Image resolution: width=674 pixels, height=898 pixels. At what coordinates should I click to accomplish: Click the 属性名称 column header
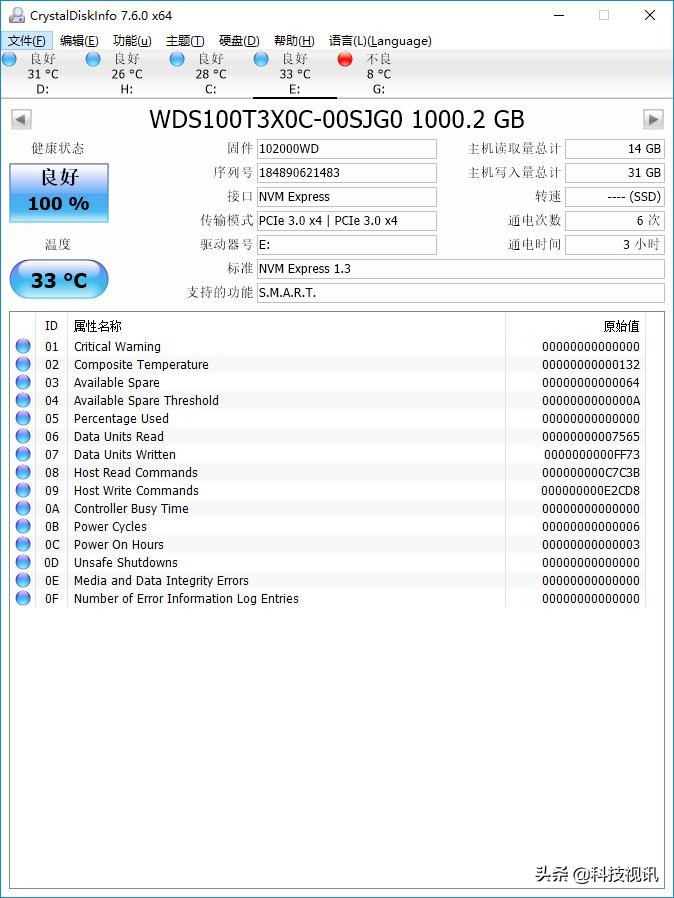286,326
